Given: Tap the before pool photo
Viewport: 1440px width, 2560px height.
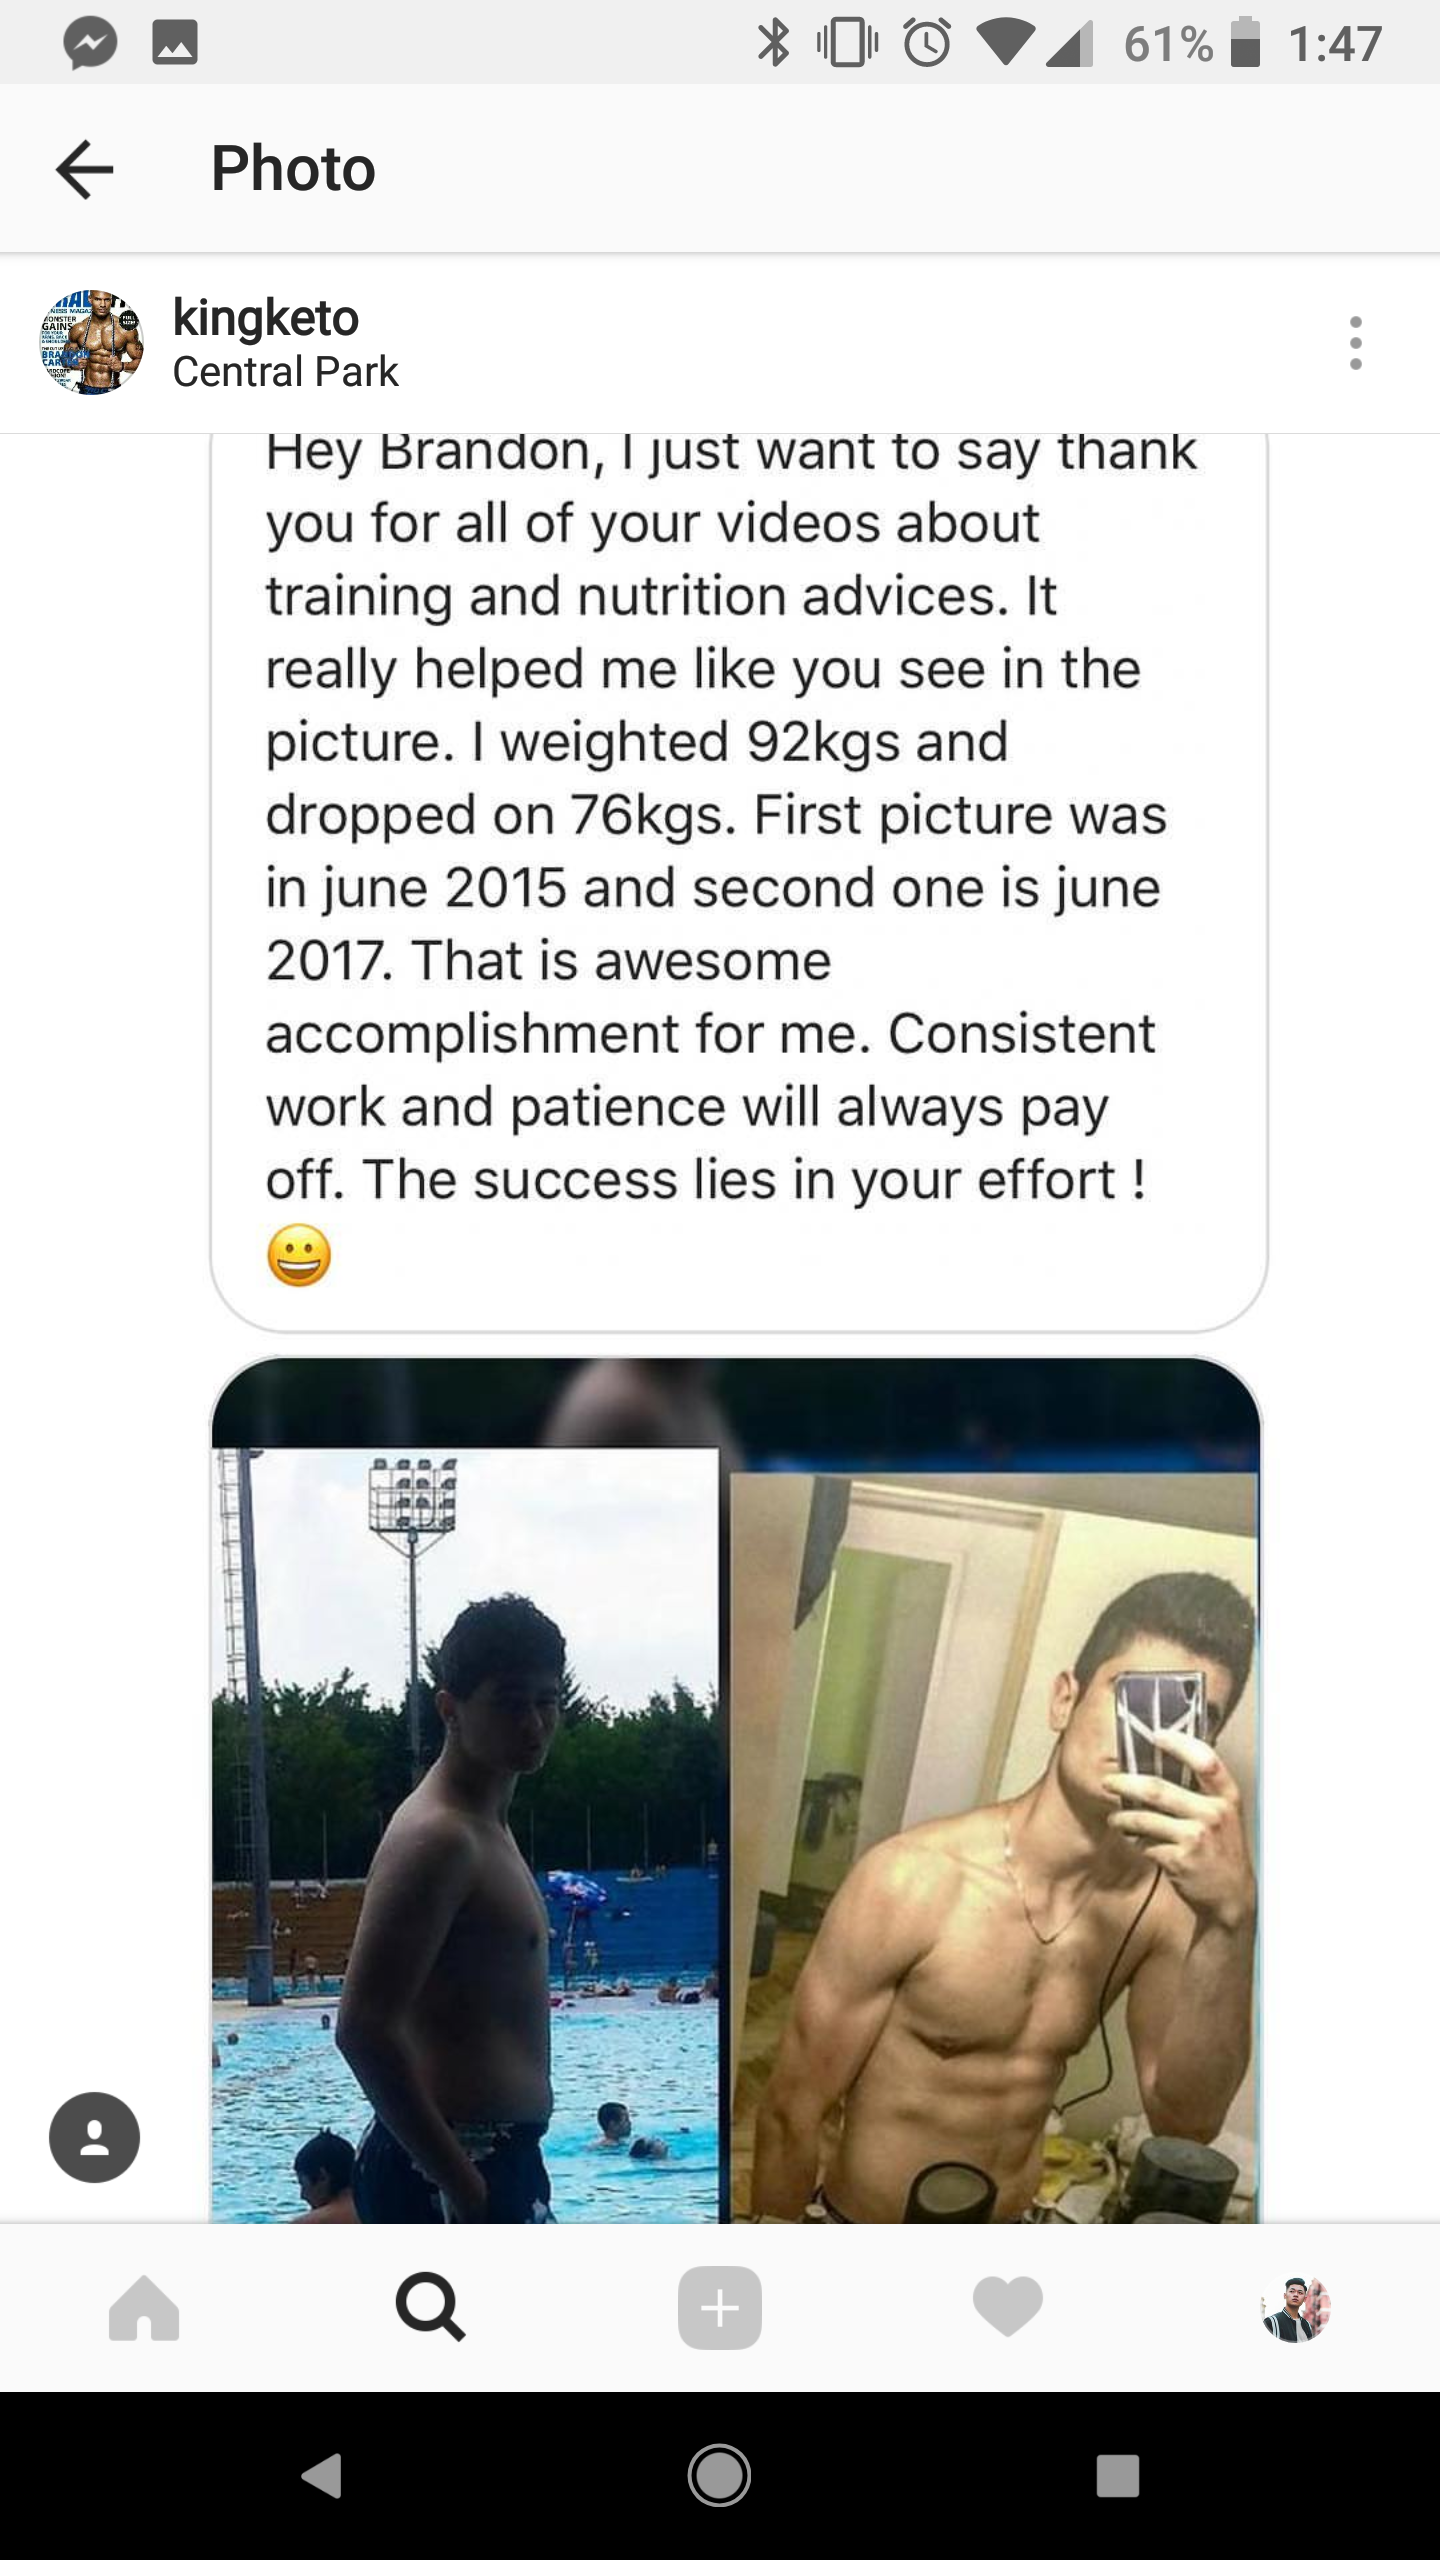Looking at the screenshot, I should click(x=465, y=1835).
